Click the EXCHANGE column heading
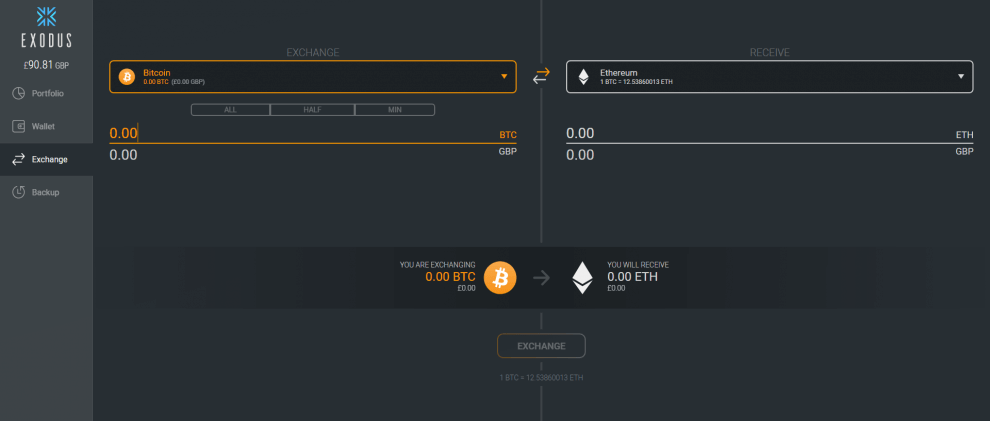This screenshot has width=990, height=421. [x=313, y=52]
